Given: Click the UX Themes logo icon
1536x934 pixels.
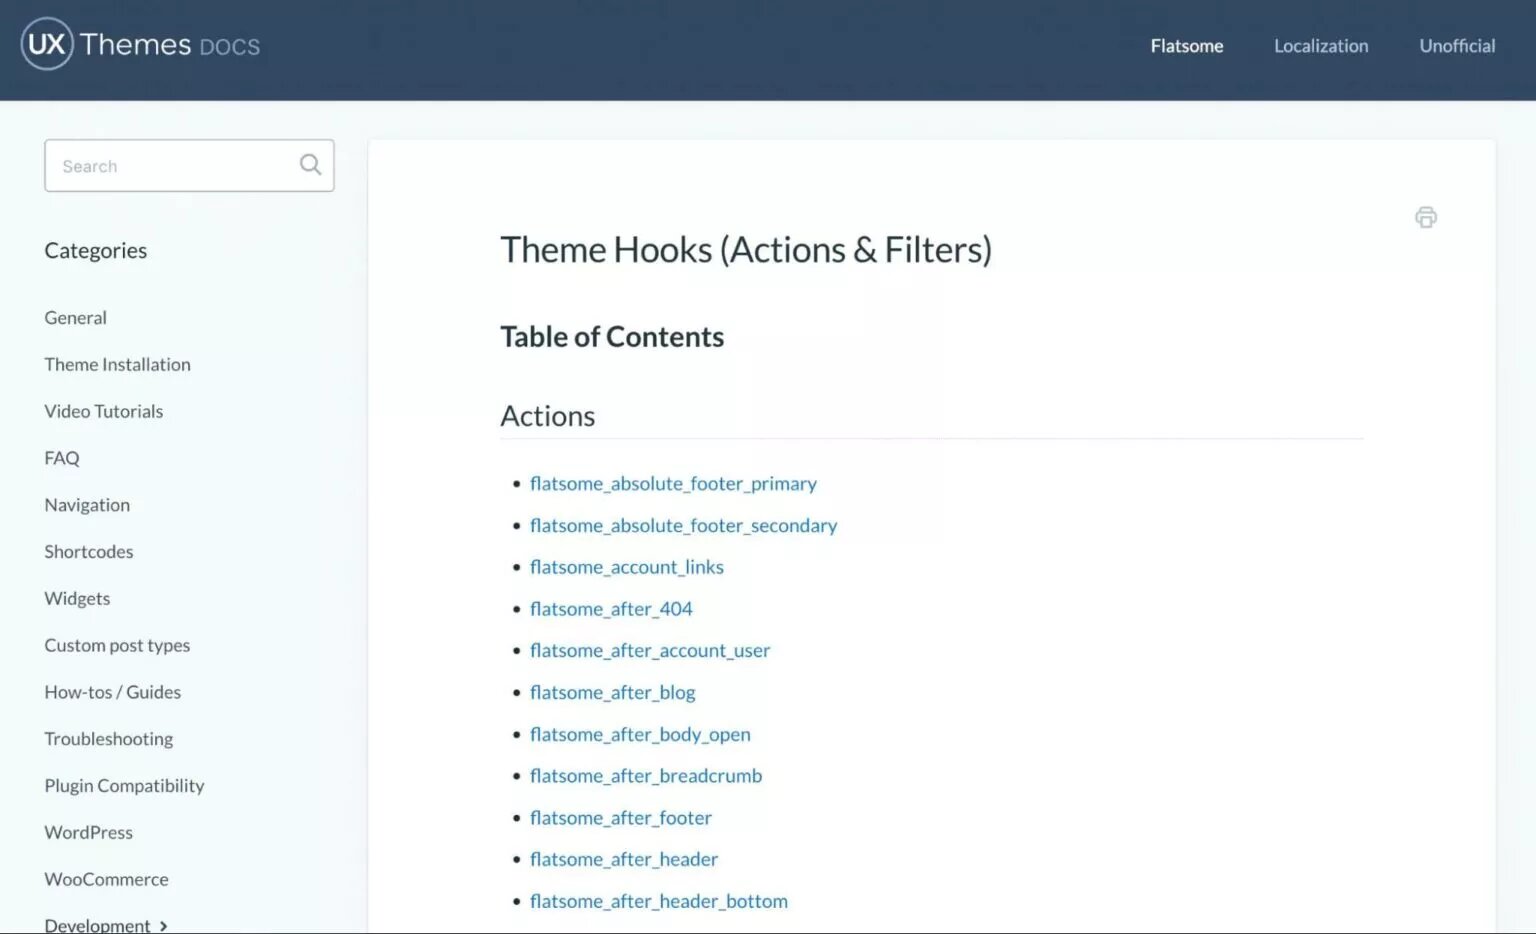Looking at the screenshot, I should pos(45,43).
